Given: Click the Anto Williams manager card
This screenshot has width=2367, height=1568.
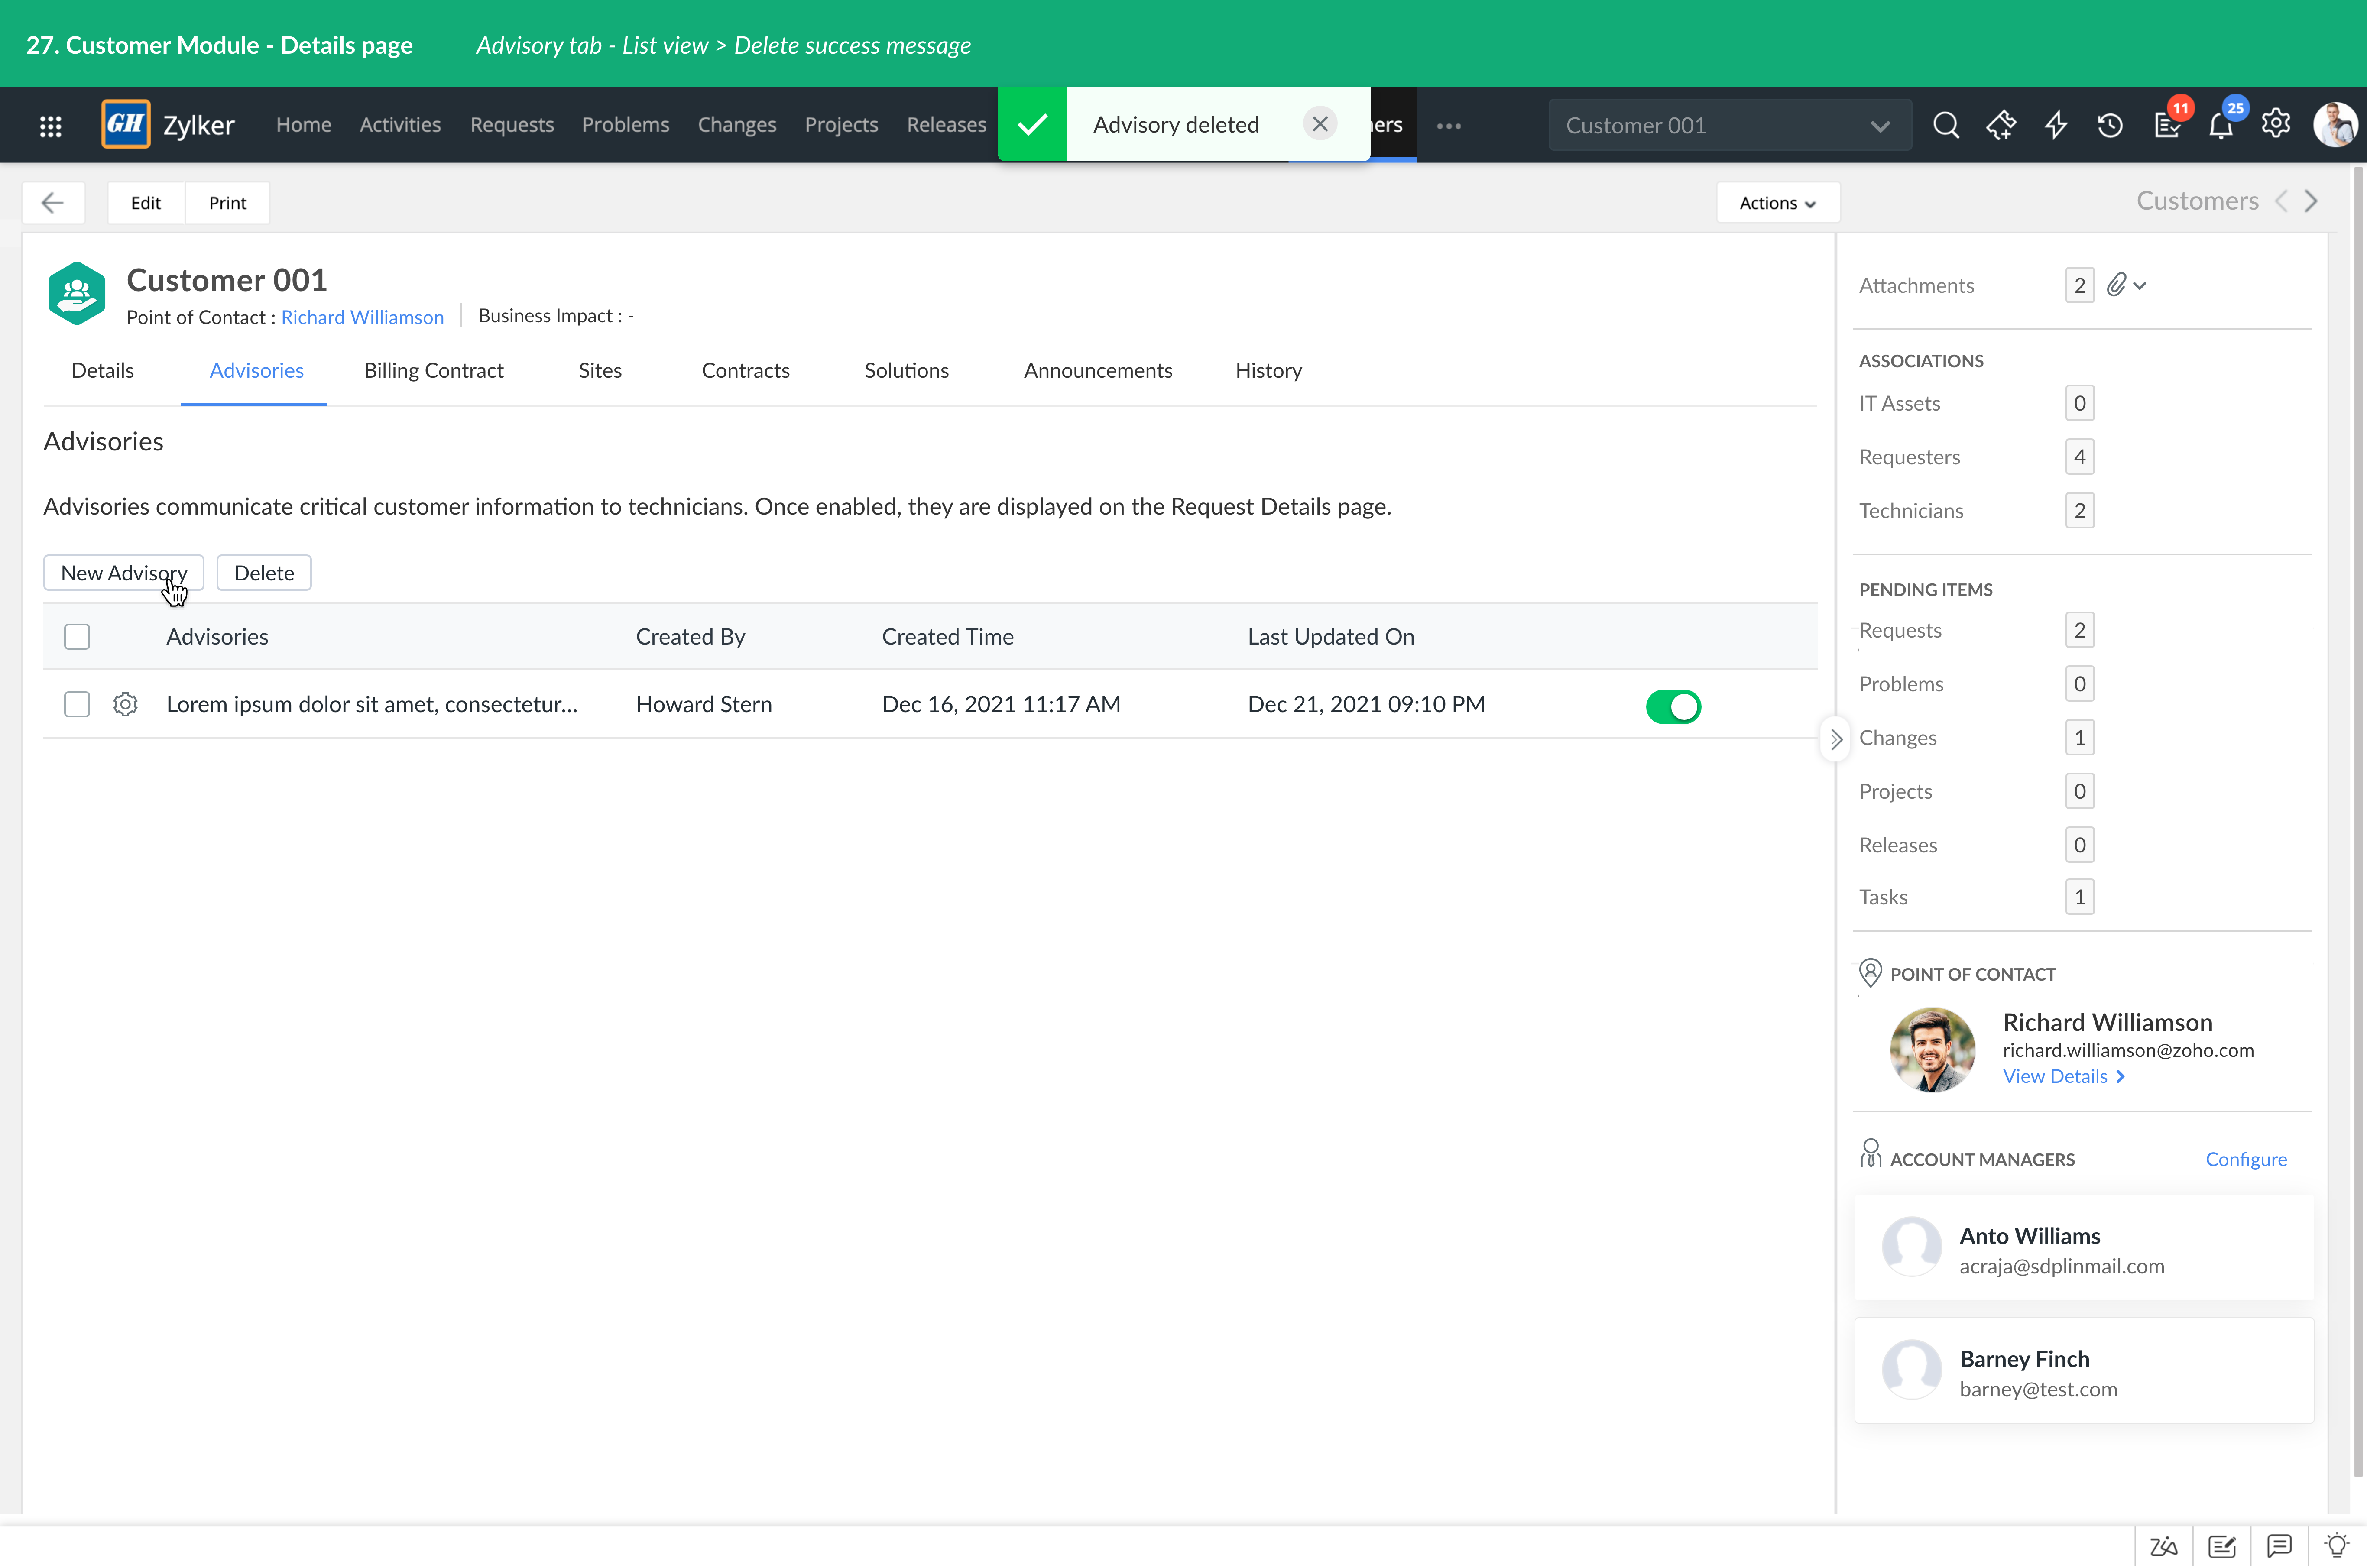Looking at the screenshot, I should [x=2084, y=1248].
